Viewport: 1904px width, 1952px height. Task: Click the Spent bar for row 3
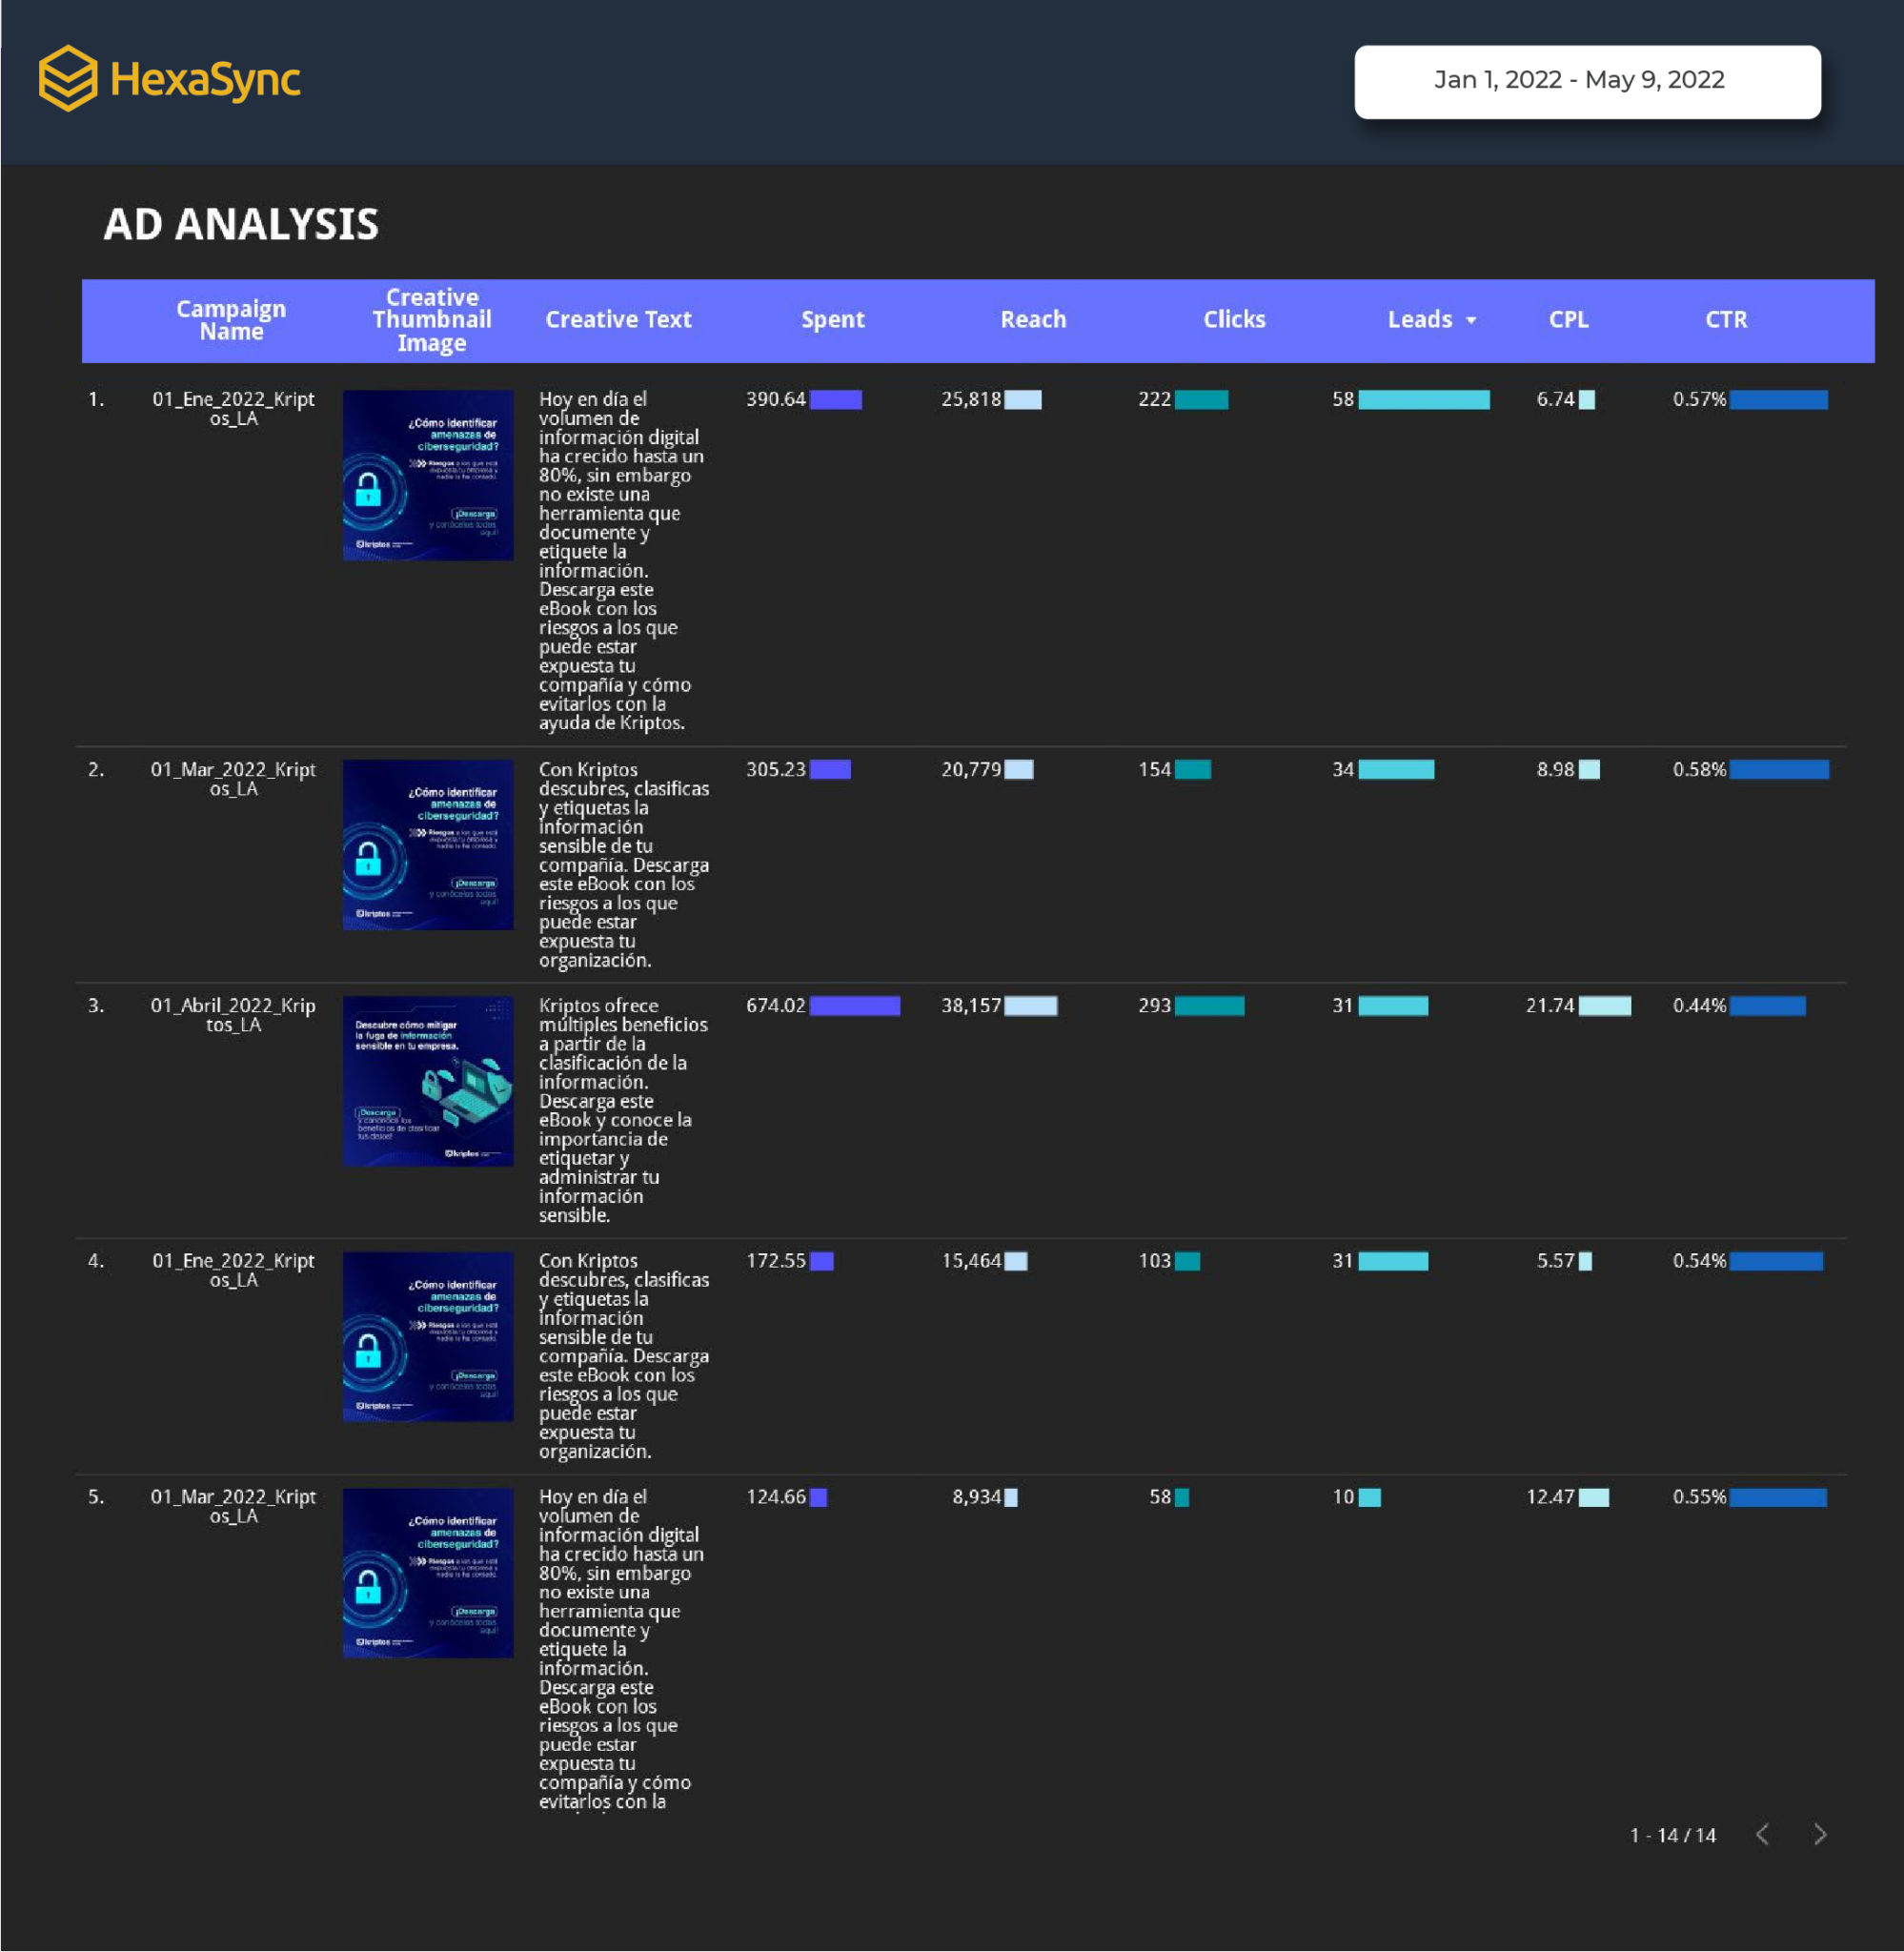tap(855, 1007)
